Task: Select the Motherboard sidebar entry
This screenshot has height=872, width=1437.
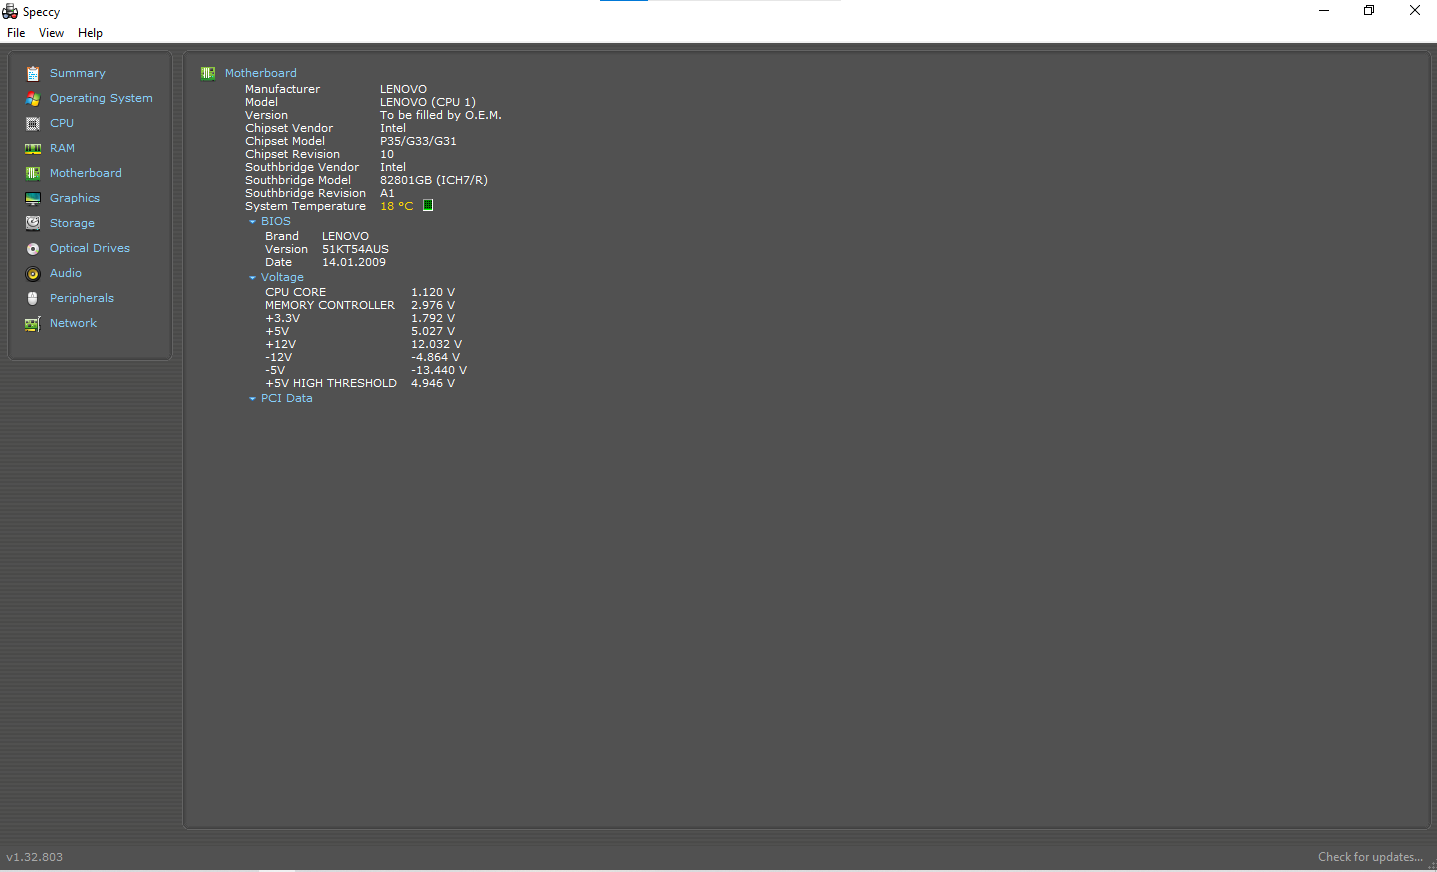Action: coord(86,173)
